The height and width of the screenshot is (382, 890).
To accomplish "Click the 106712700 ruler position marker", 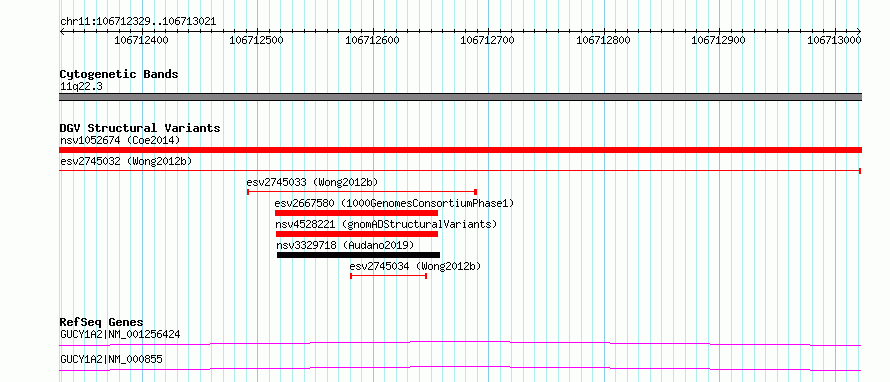I will pos(488,40).
